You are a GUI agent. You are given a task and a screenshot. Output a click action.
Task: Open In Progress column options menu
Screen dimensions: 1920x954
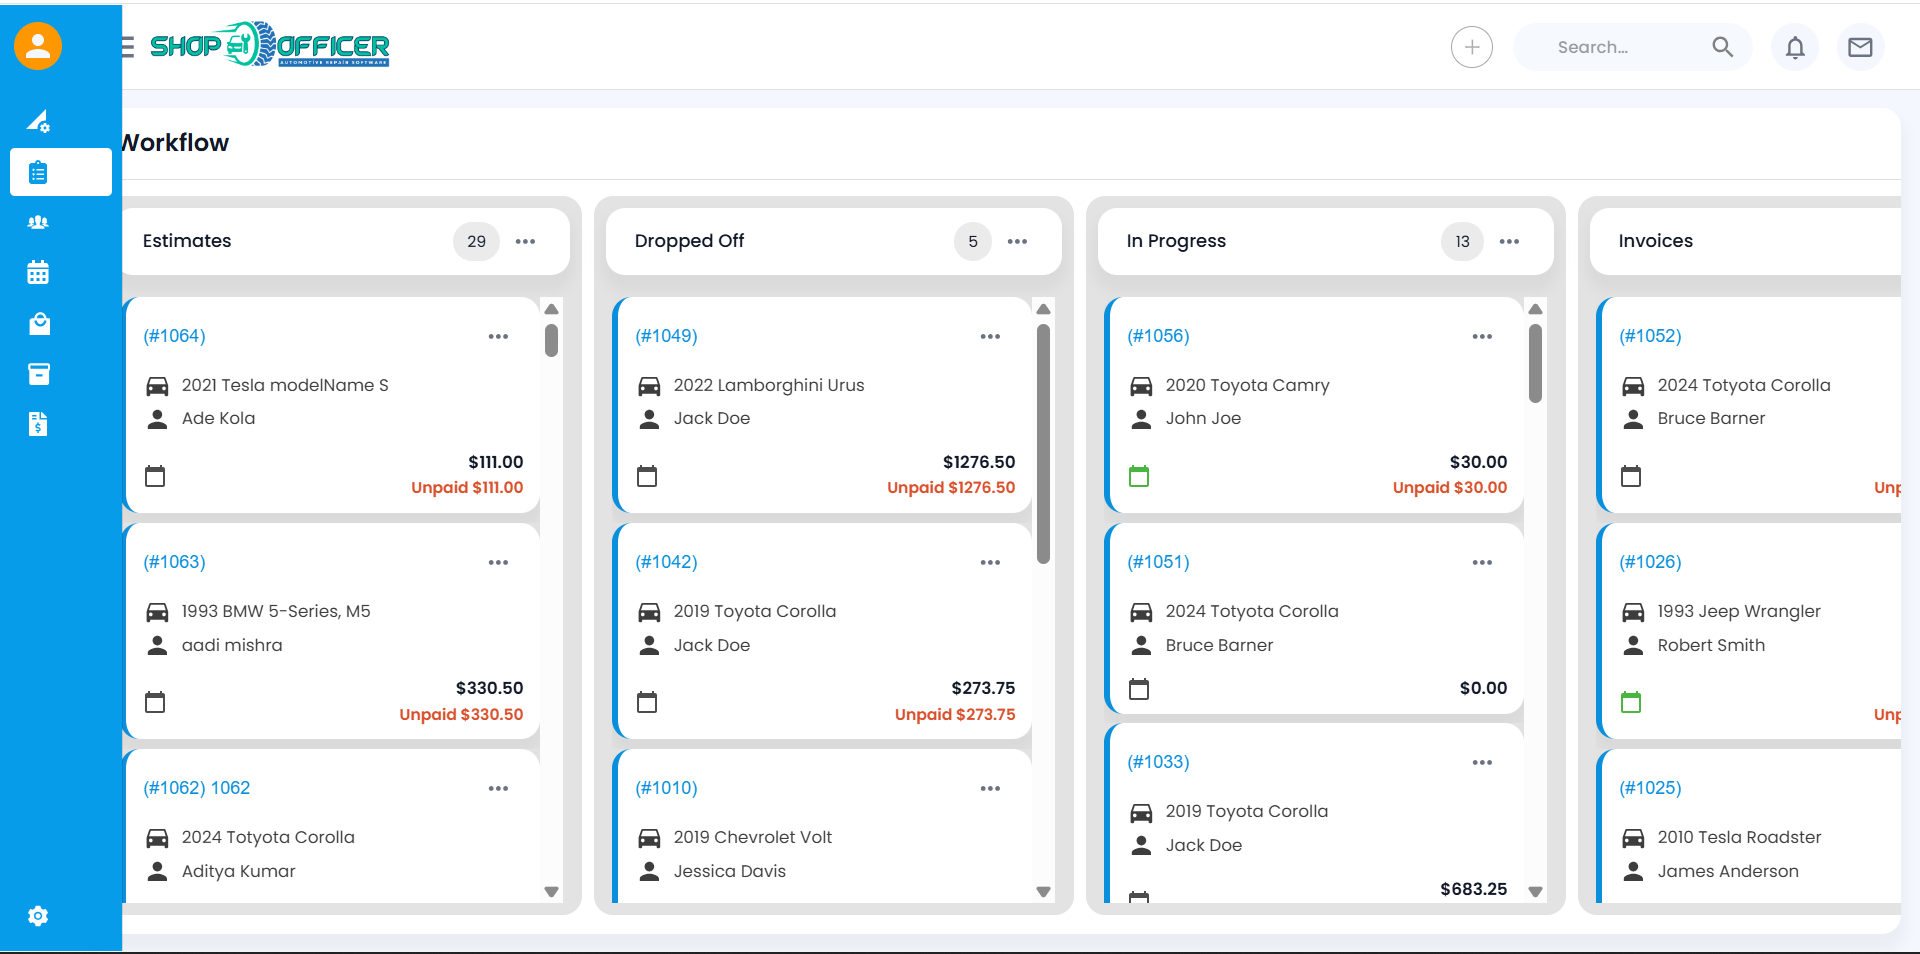coord(1509,241)
